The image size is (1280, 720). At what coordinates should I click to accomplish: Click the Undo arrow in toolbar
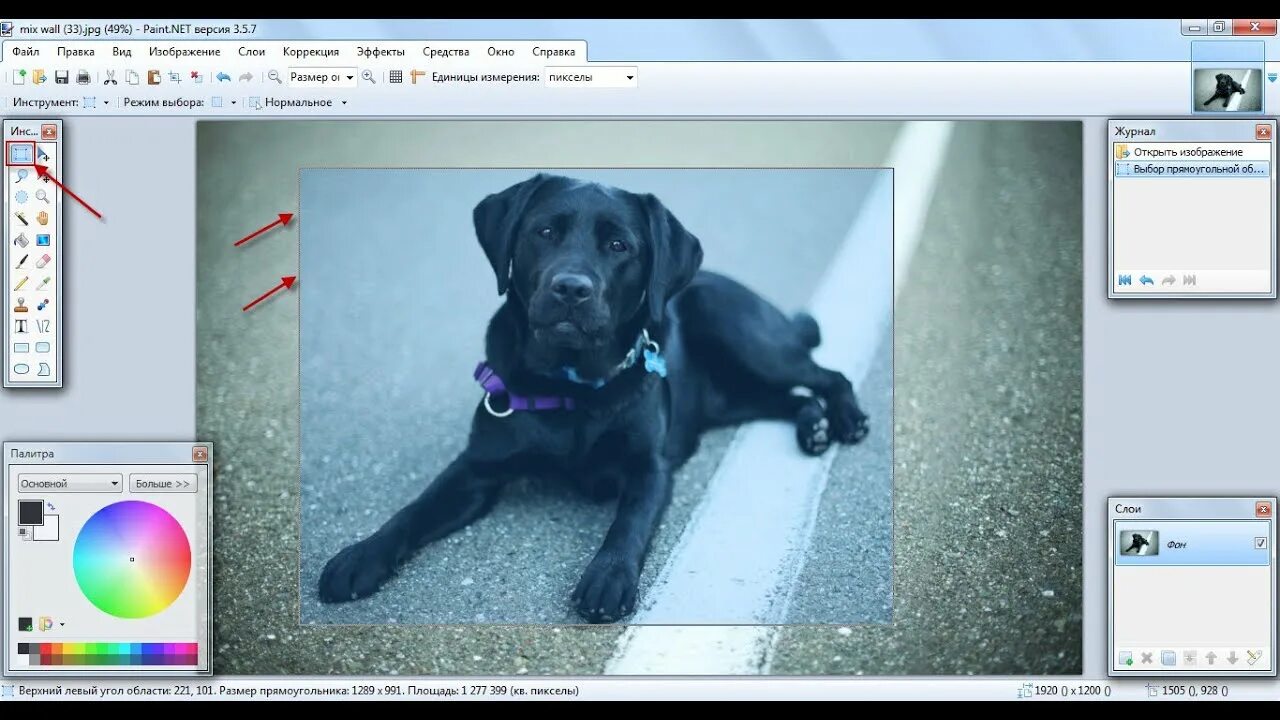coord(223,77)
